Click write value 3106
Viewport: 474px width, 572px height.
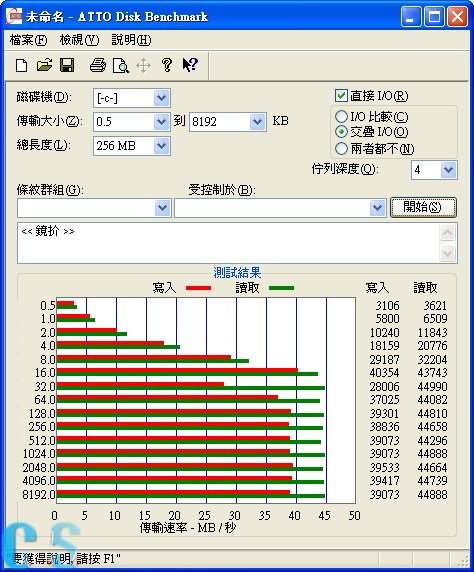click(x=388, y=305)
